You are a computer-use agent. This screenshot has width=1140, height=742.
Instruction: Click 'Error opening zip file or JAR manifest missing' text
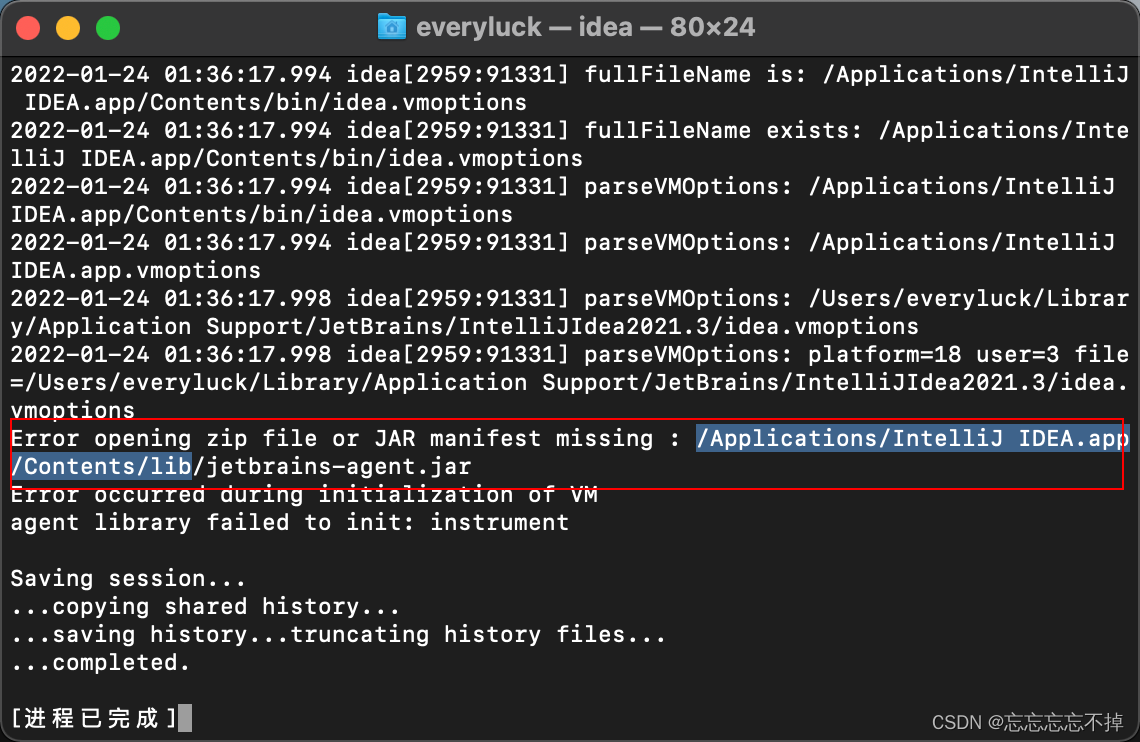[x=332, y=439]
